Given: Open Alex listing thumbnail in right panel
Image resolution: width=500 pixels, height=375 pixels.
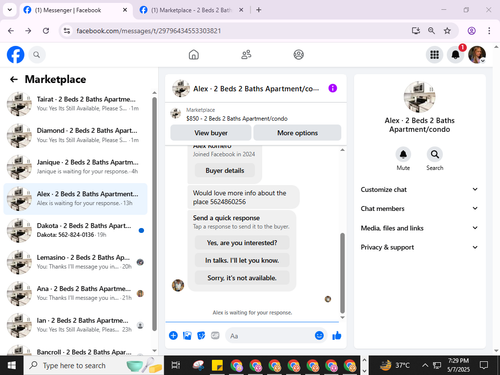Looking at the screenshot, I should (x=419, y=97).
